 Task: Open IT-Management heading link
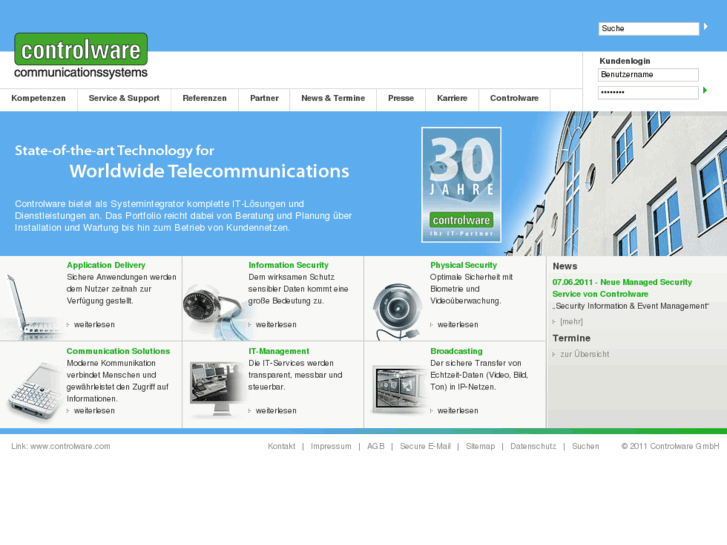(279, 351)
